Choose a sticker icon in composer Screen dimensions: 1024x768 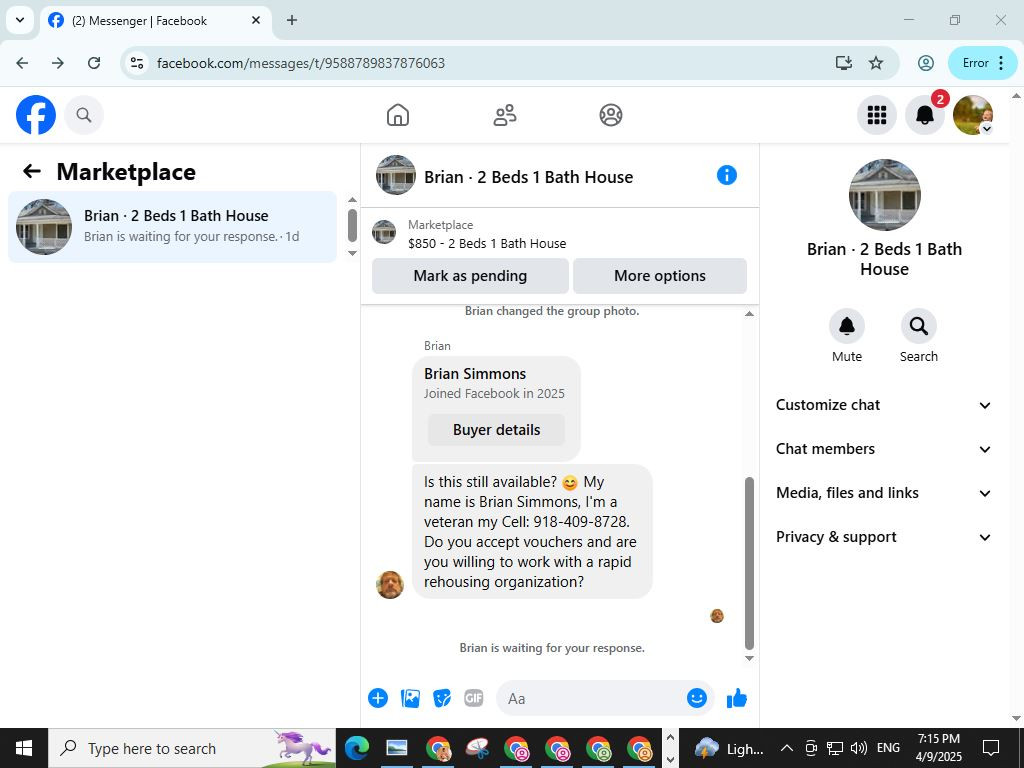click(x=442, y=698)
